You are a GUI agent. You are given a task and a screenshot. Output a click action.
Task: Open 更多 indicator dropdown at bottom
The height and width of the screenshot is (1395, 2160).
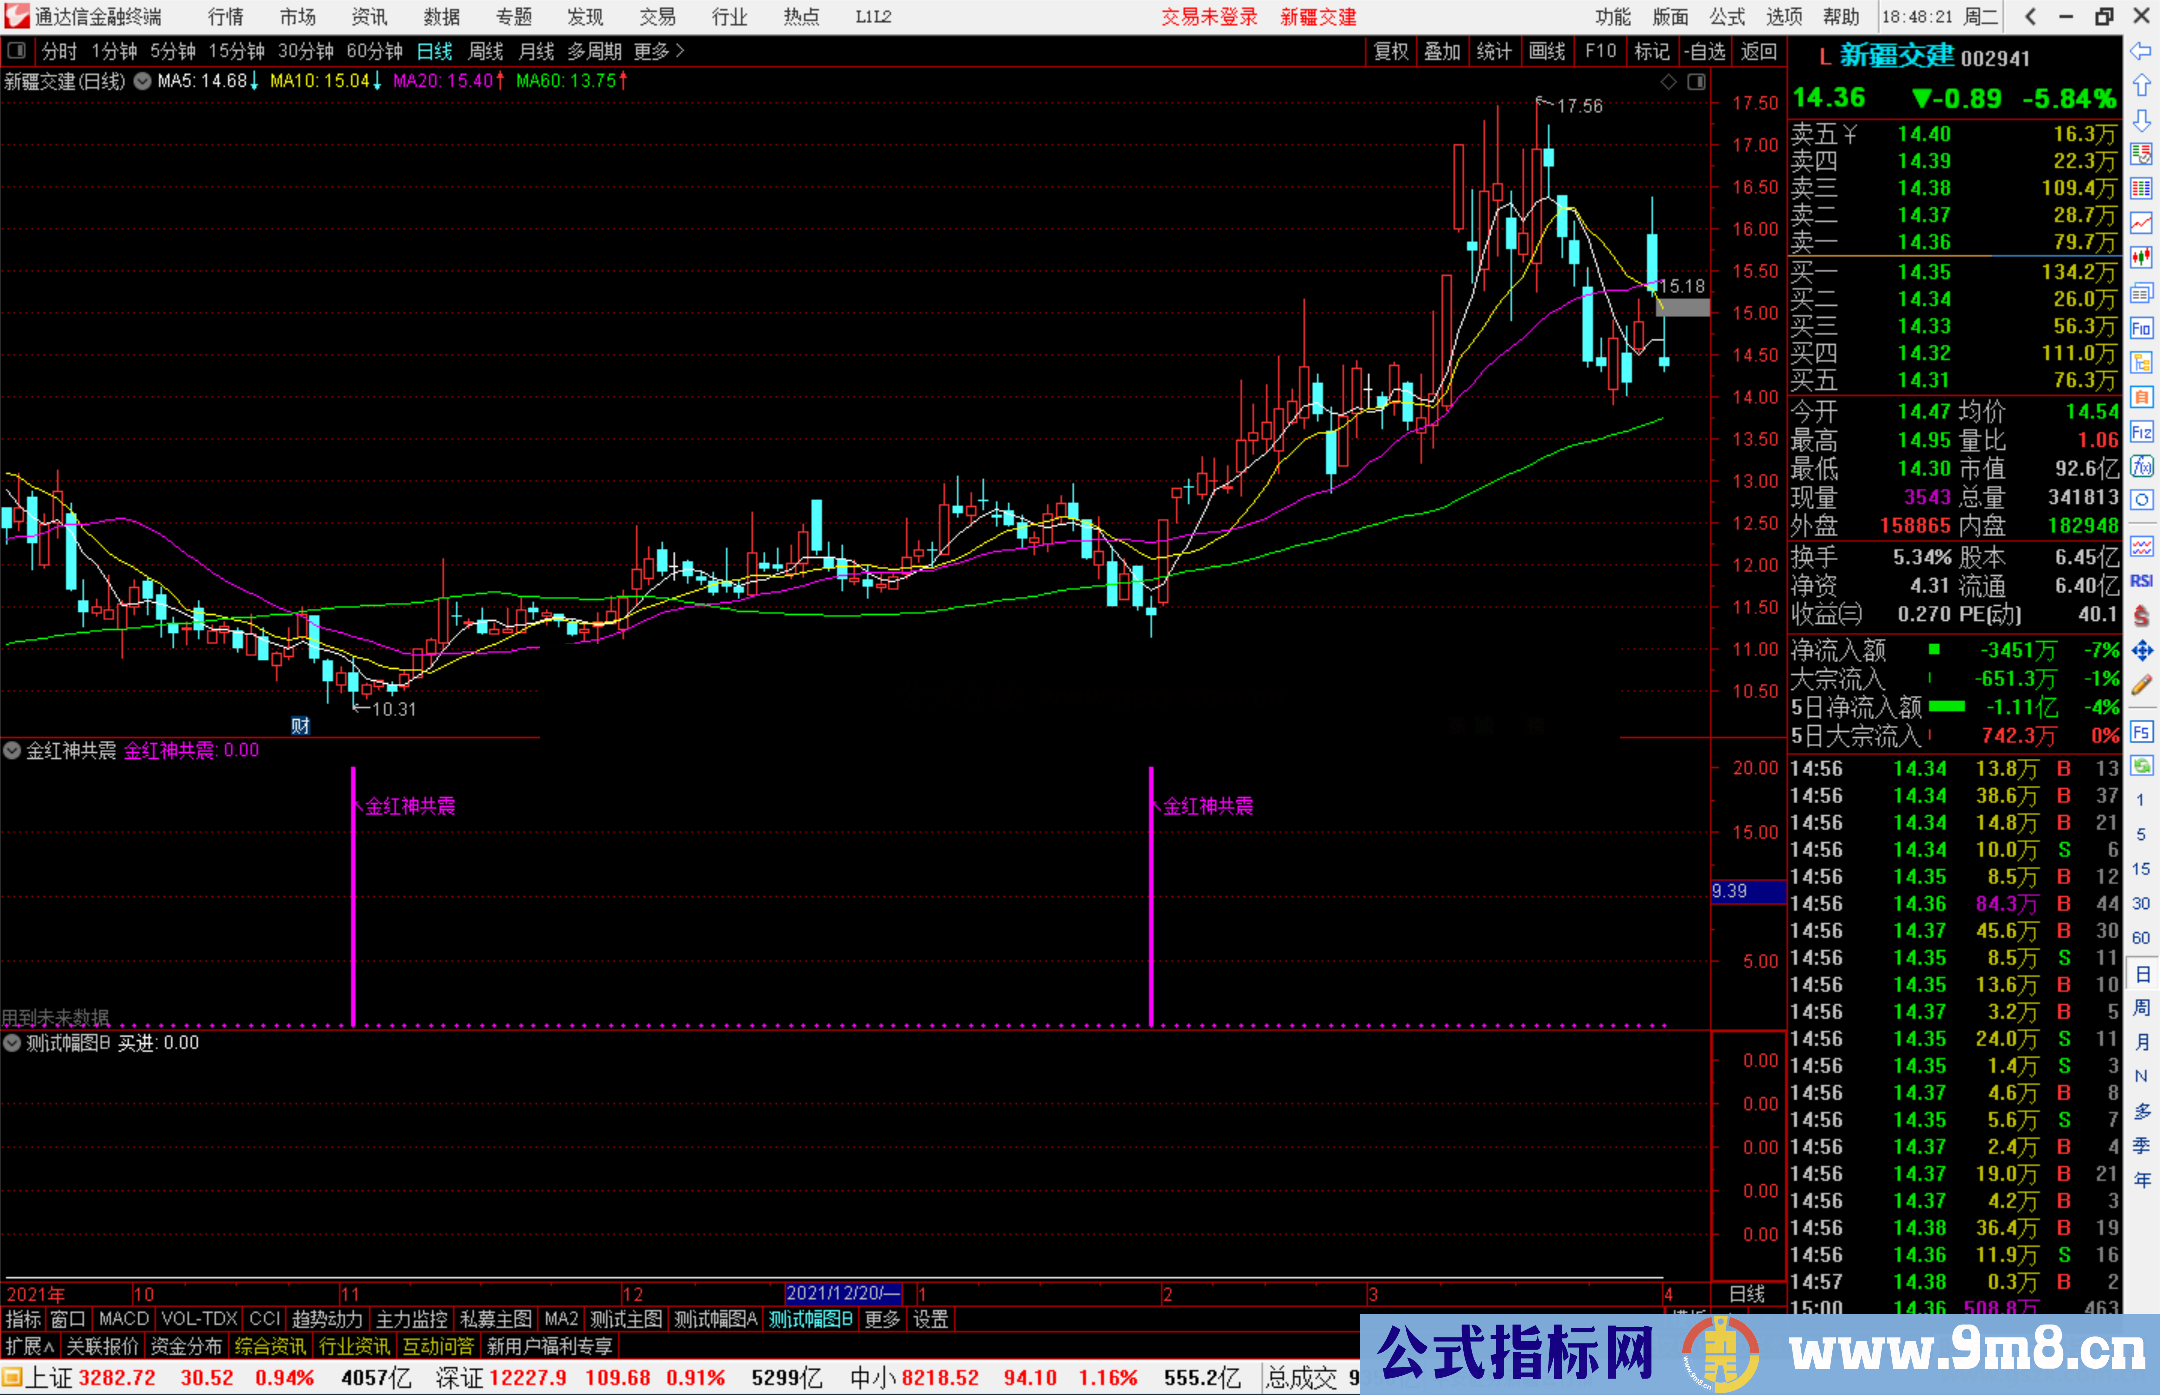coord(881,1319)
